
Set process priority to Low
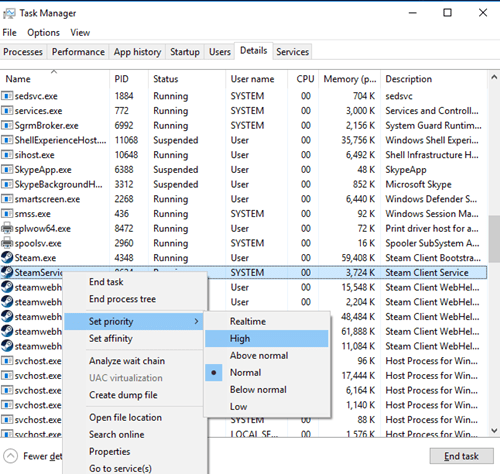coord(267,406)
